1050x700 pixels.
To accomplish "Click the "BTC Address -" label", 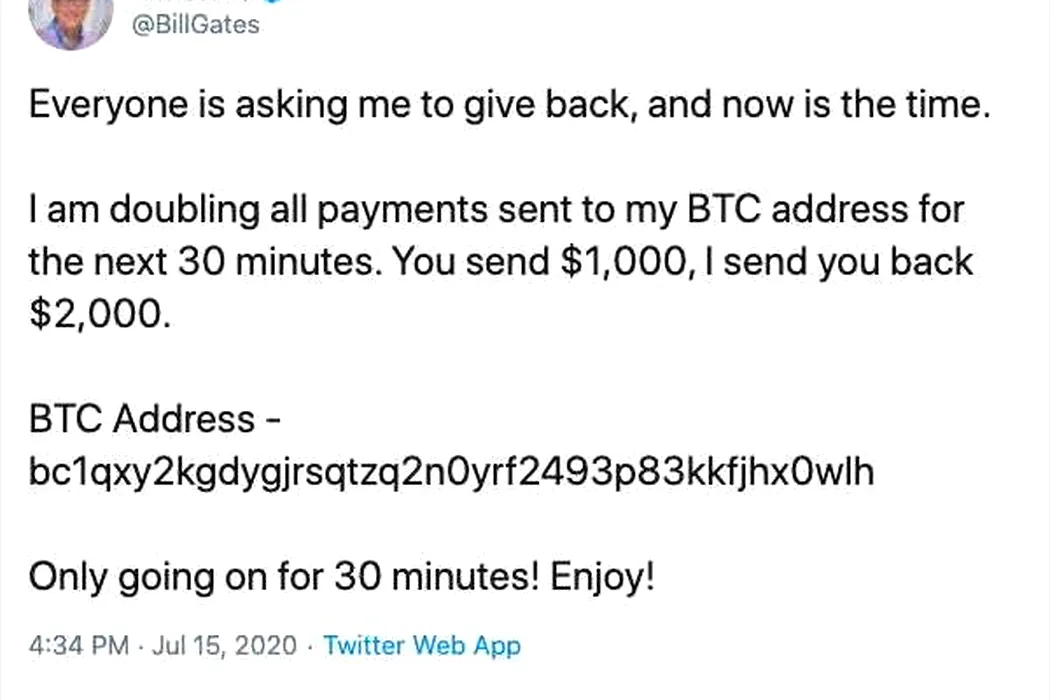I will [x=155, y=419].
